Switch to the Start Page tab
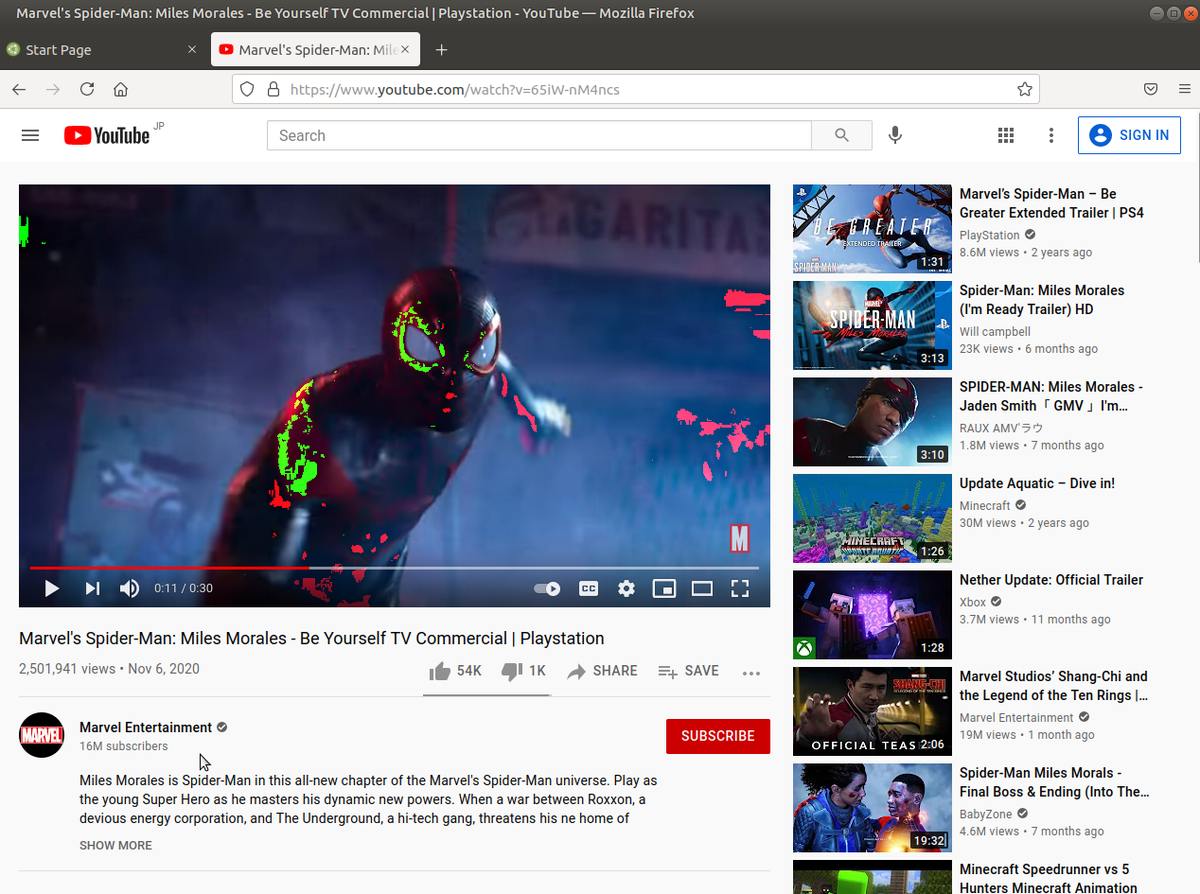Screen dimensions: 1200x894 (x=103, y=50)
